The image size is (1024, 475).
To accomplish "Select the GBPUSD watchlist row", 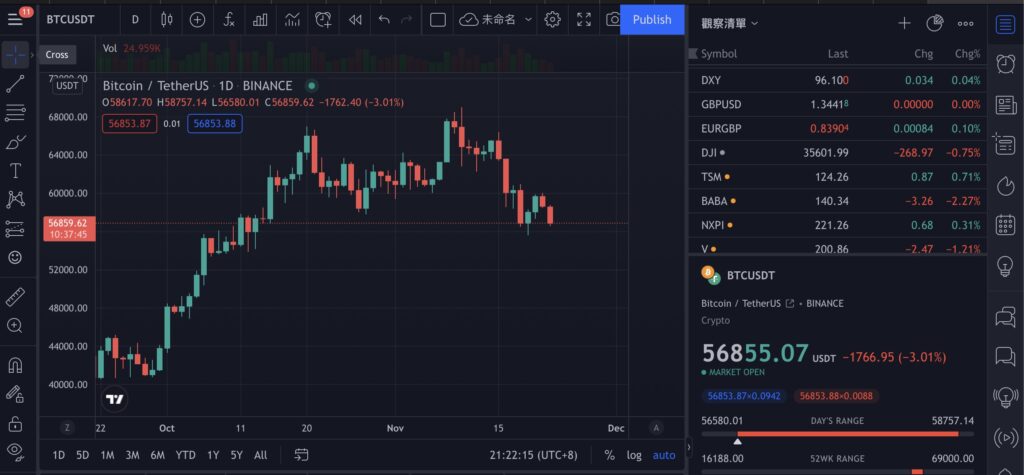I will point(839,105).
